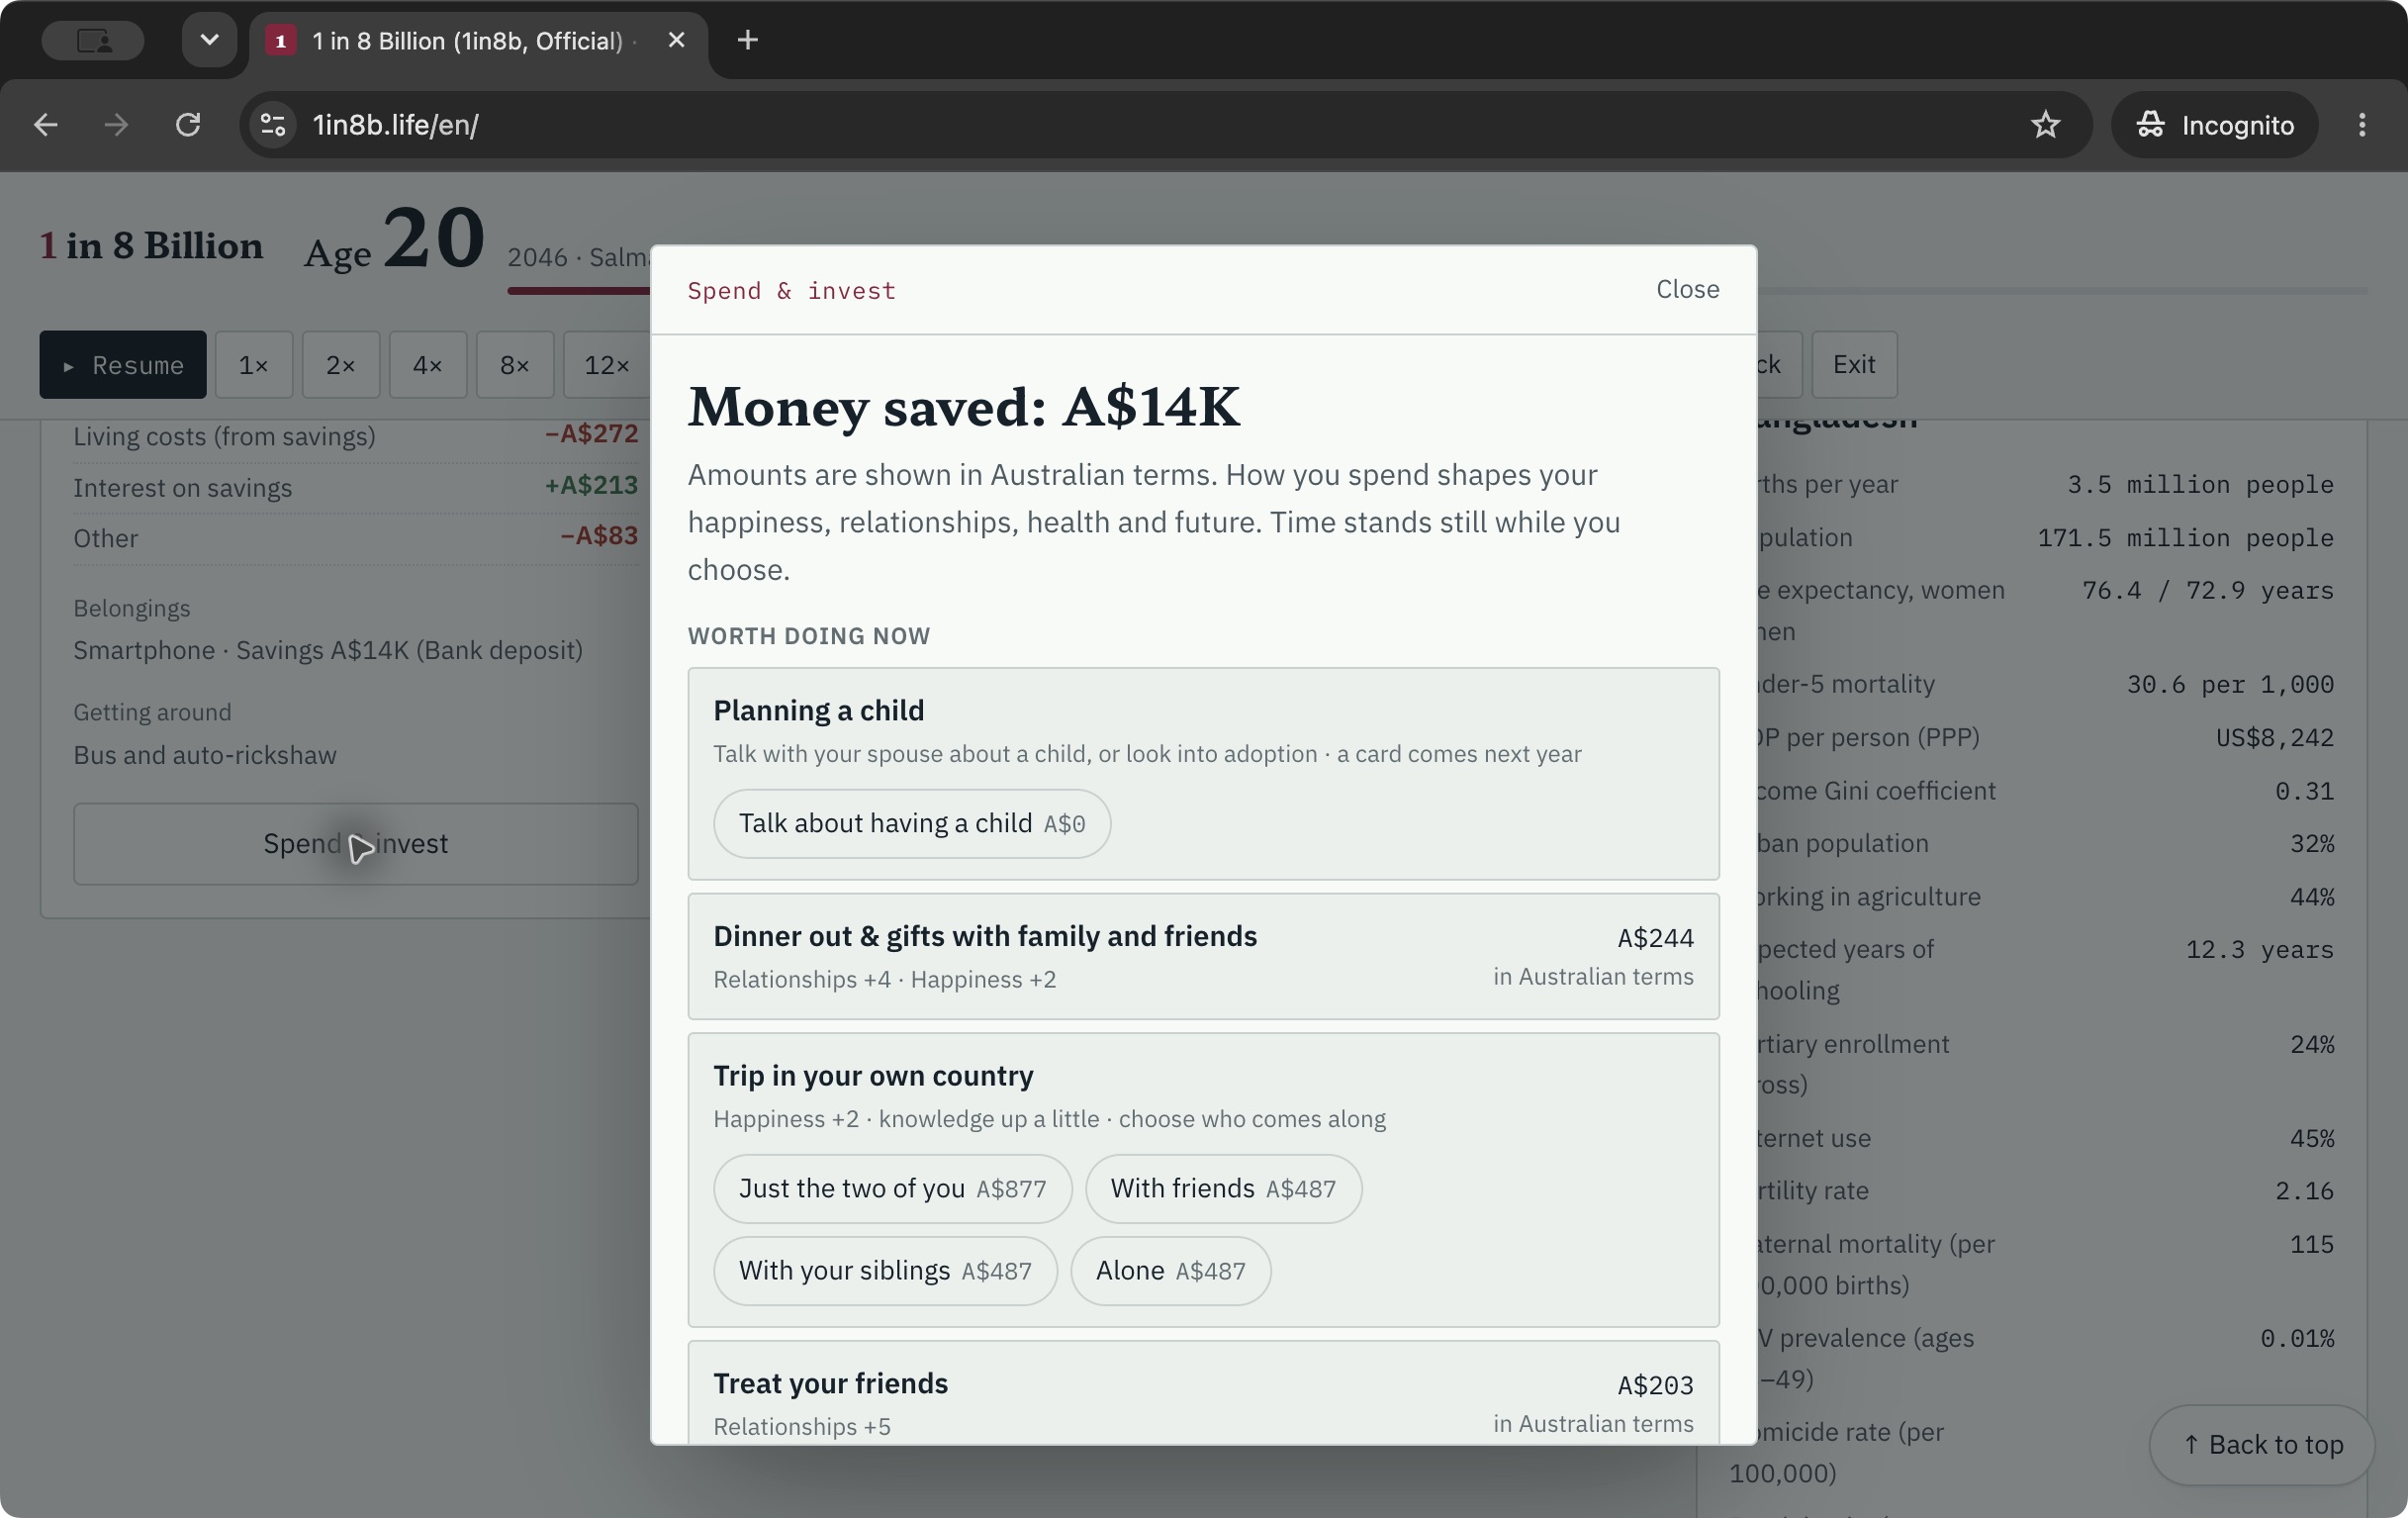This screenshot has height=1518, width=2408.
Task: Reload the page with the refresh icon
Action: (x=188, y=125)
